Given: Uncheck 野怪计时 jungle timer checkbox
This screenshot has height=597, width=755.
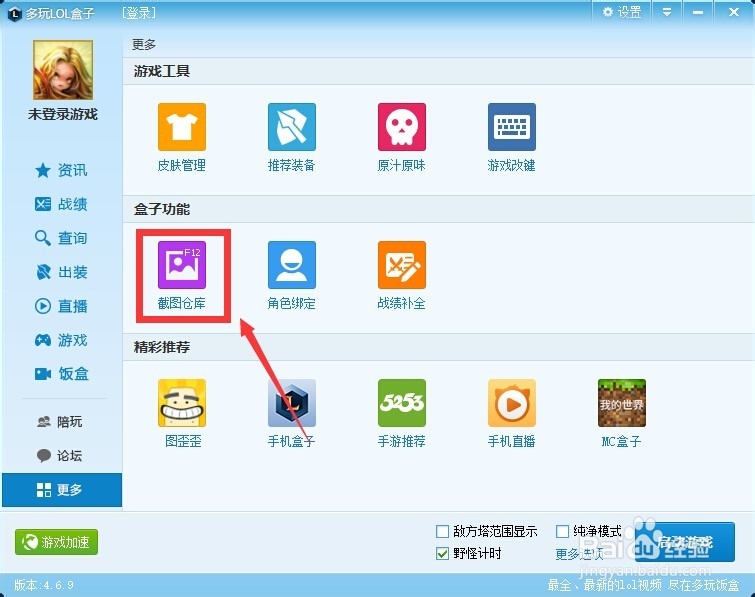Looking at the screenshot, I should tap(442, 554).
